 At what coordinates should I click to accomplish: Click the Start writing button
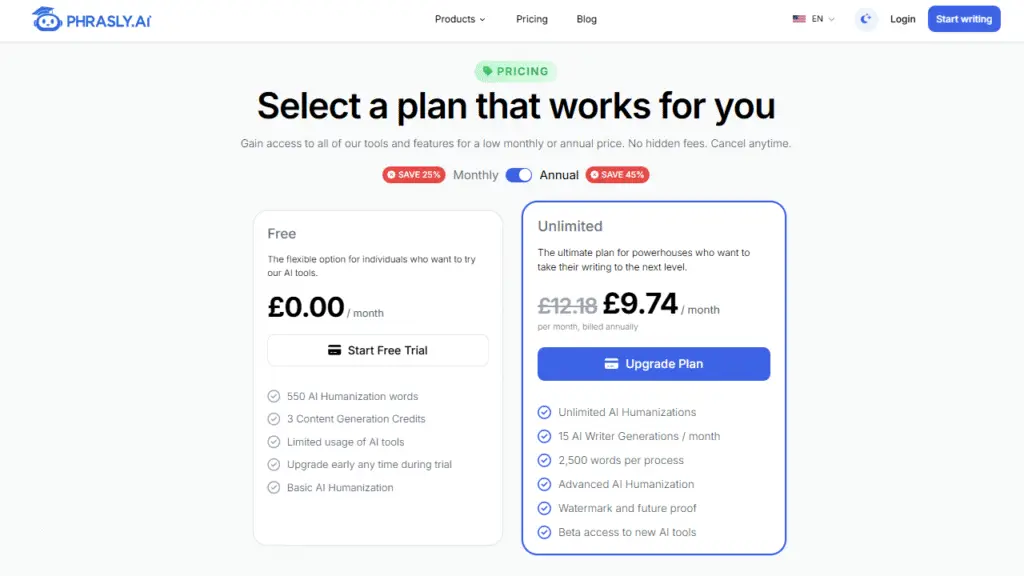point(964,19)
